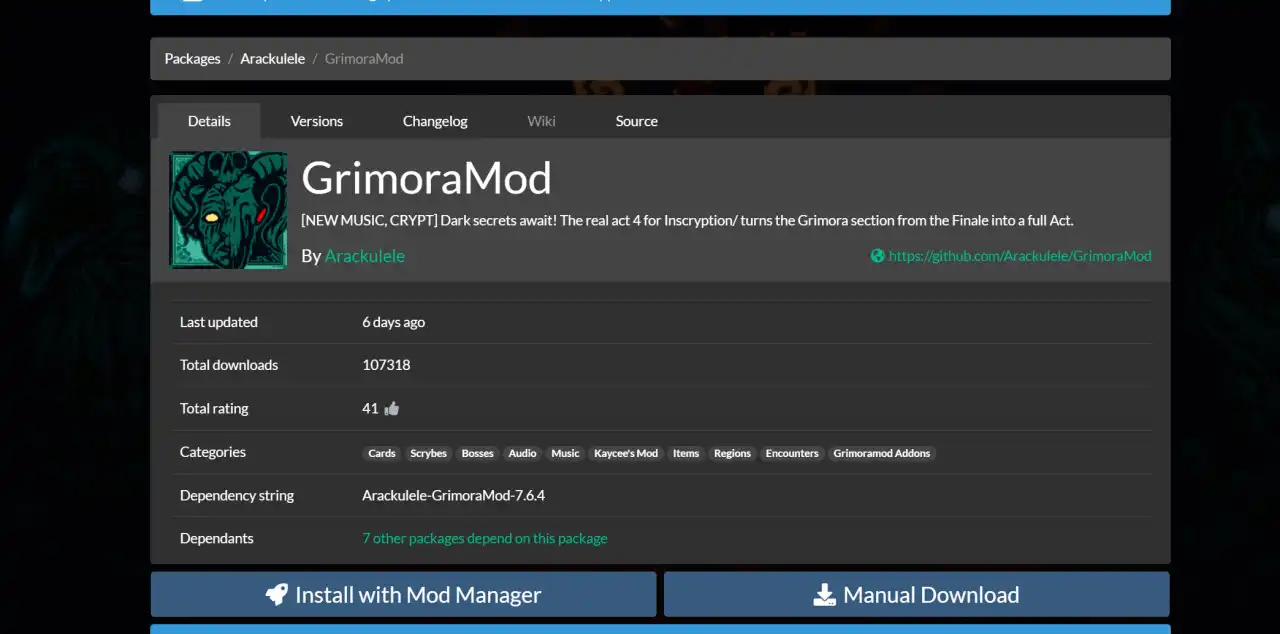
Task: Select the Encounters category tag
Action: pos(792,453)
